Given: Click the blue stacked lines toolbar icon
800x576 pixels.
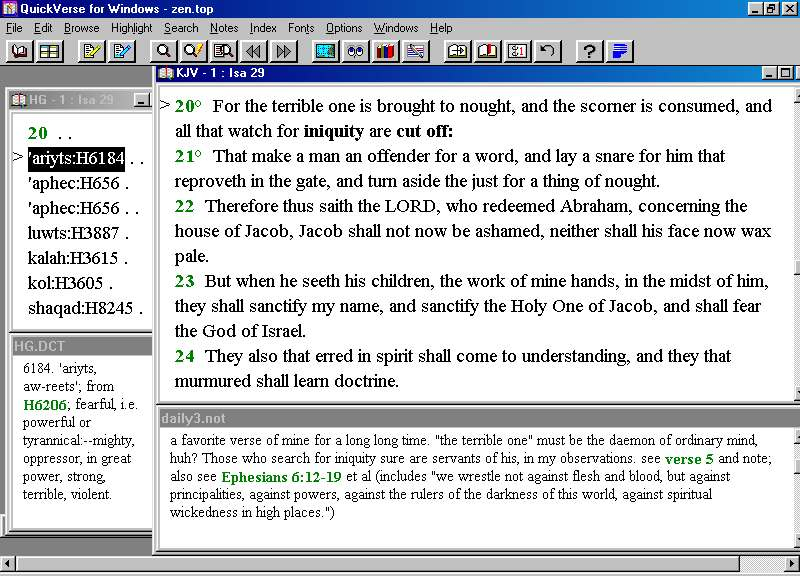Looking at the screenshot, I should pos(619,51).
